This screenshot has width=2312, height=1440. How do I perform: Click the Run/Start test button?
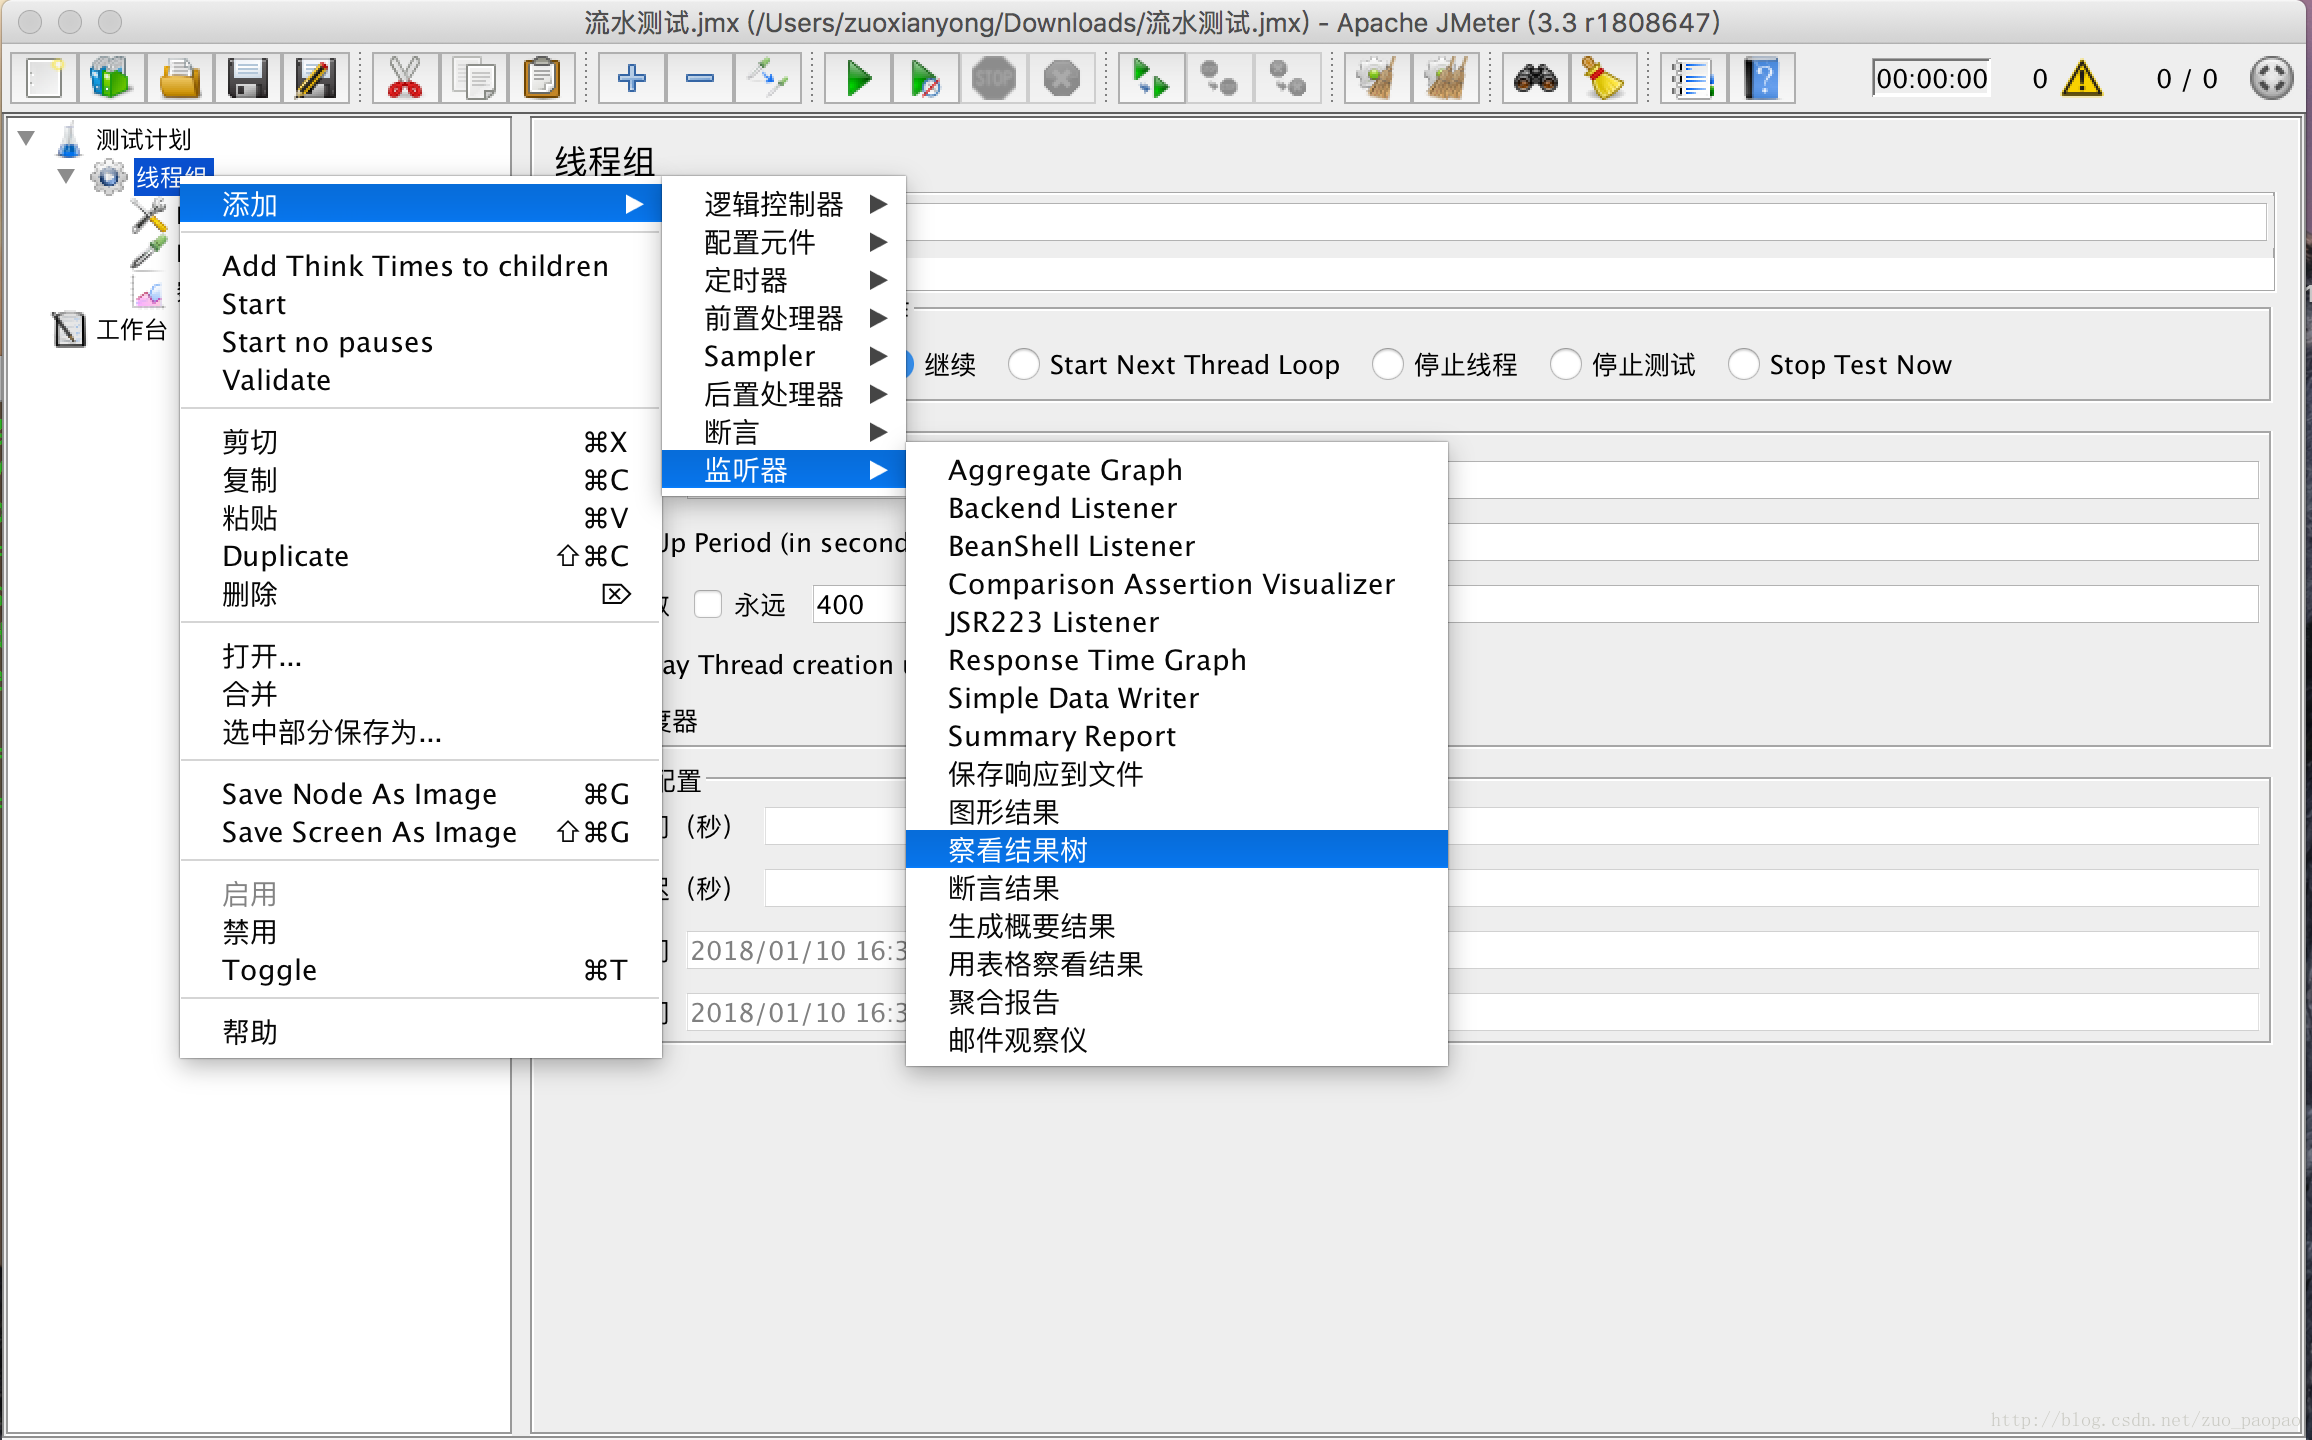(x=857, y=78)
